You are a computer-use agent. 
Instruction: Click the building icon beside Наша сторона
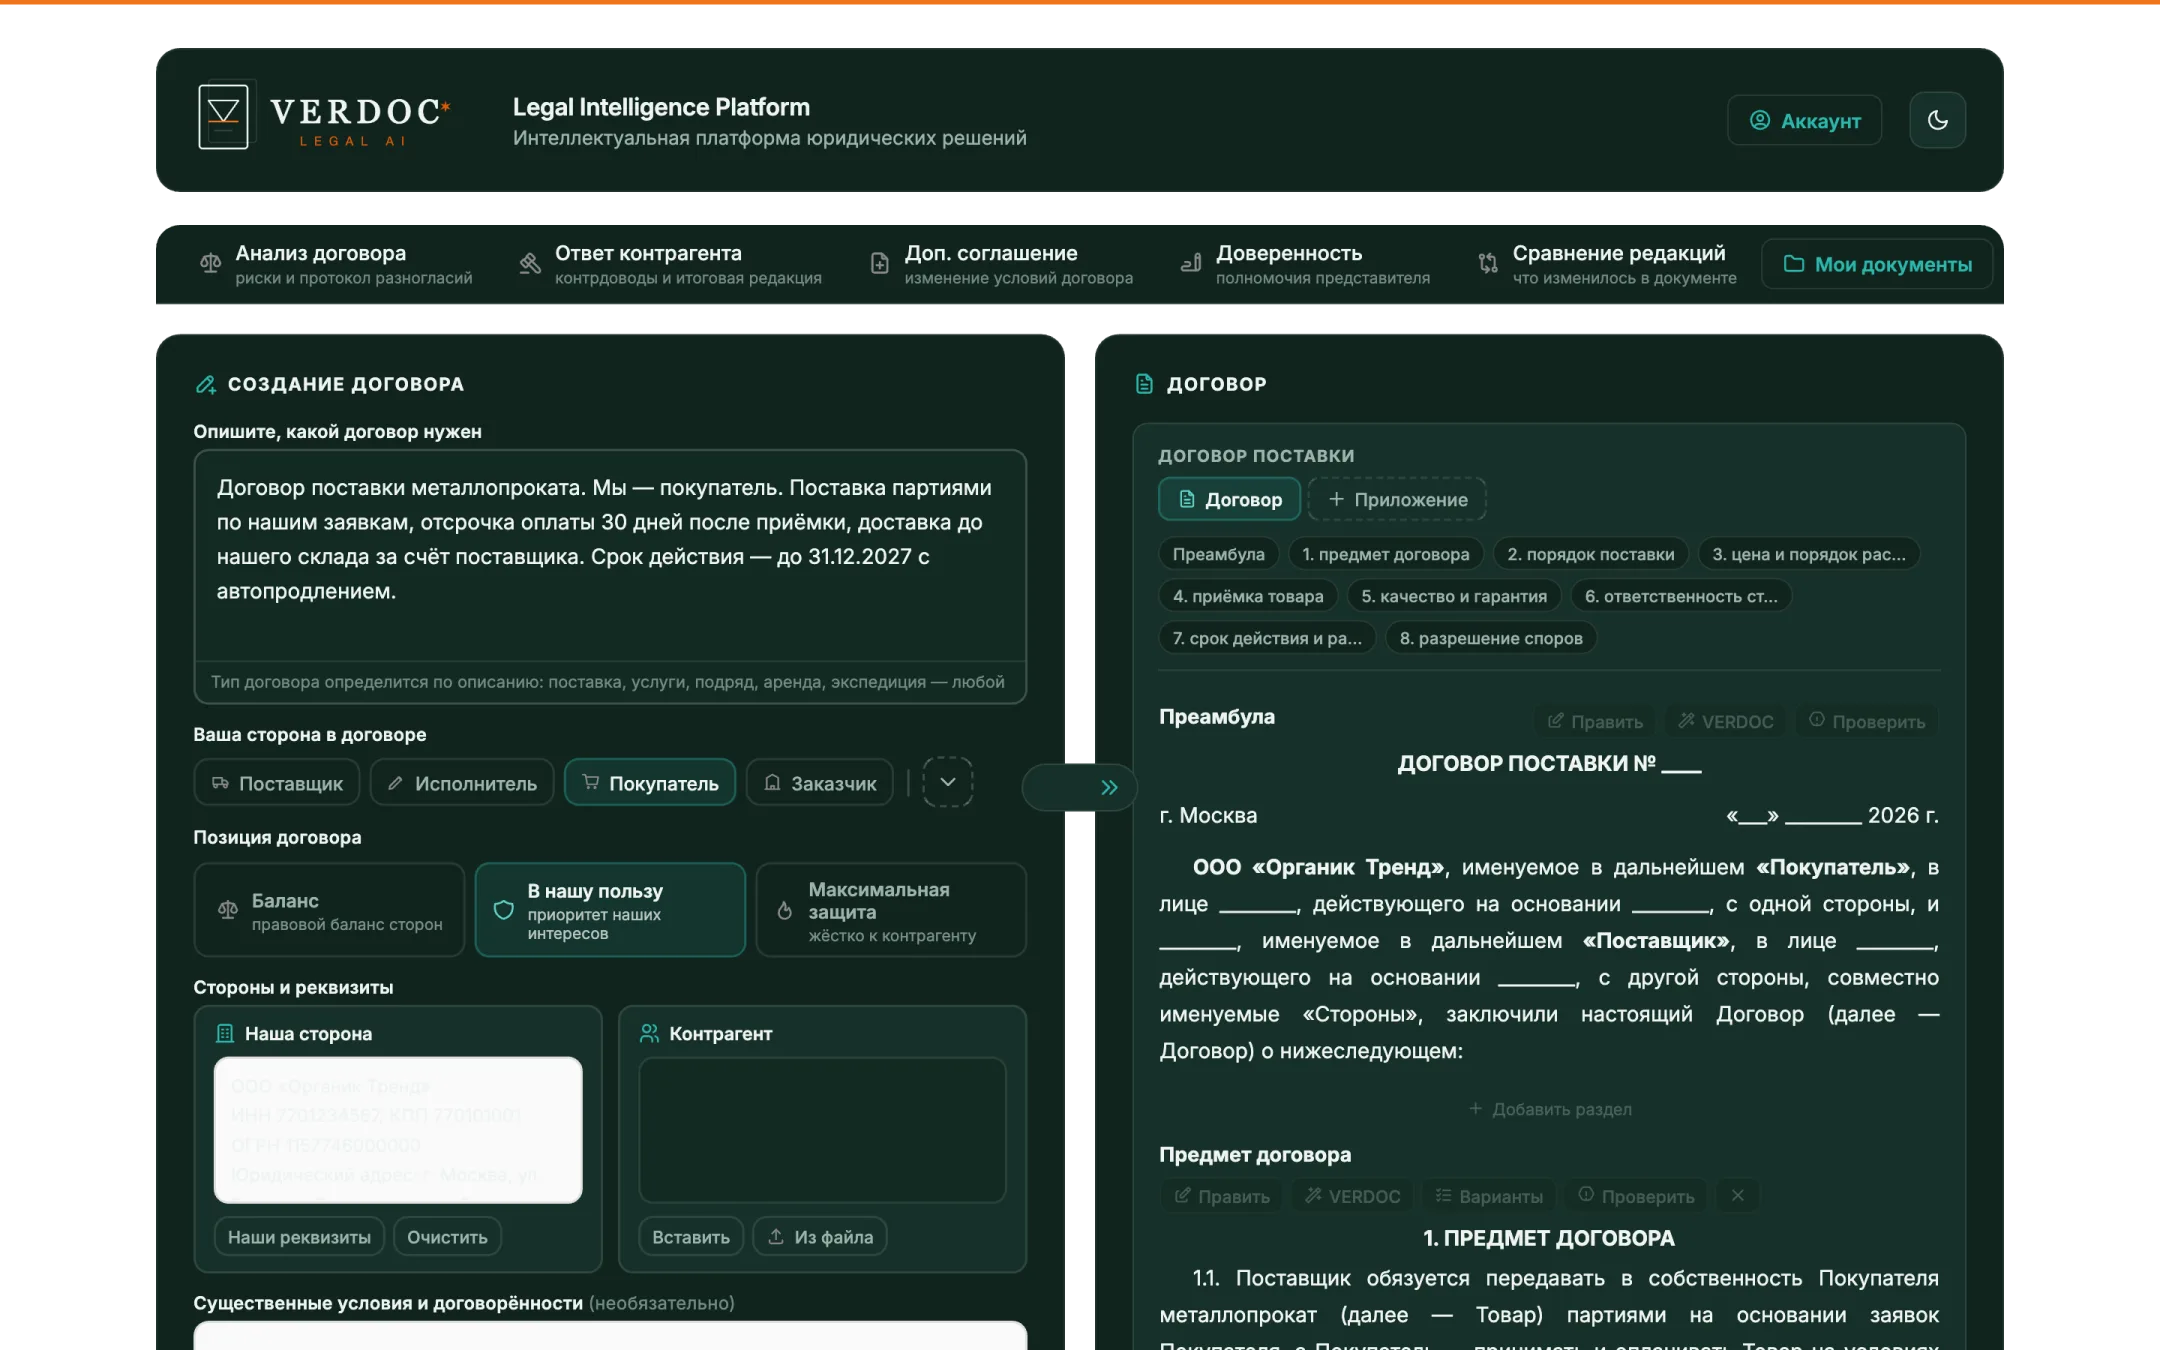click(225, 1033)
